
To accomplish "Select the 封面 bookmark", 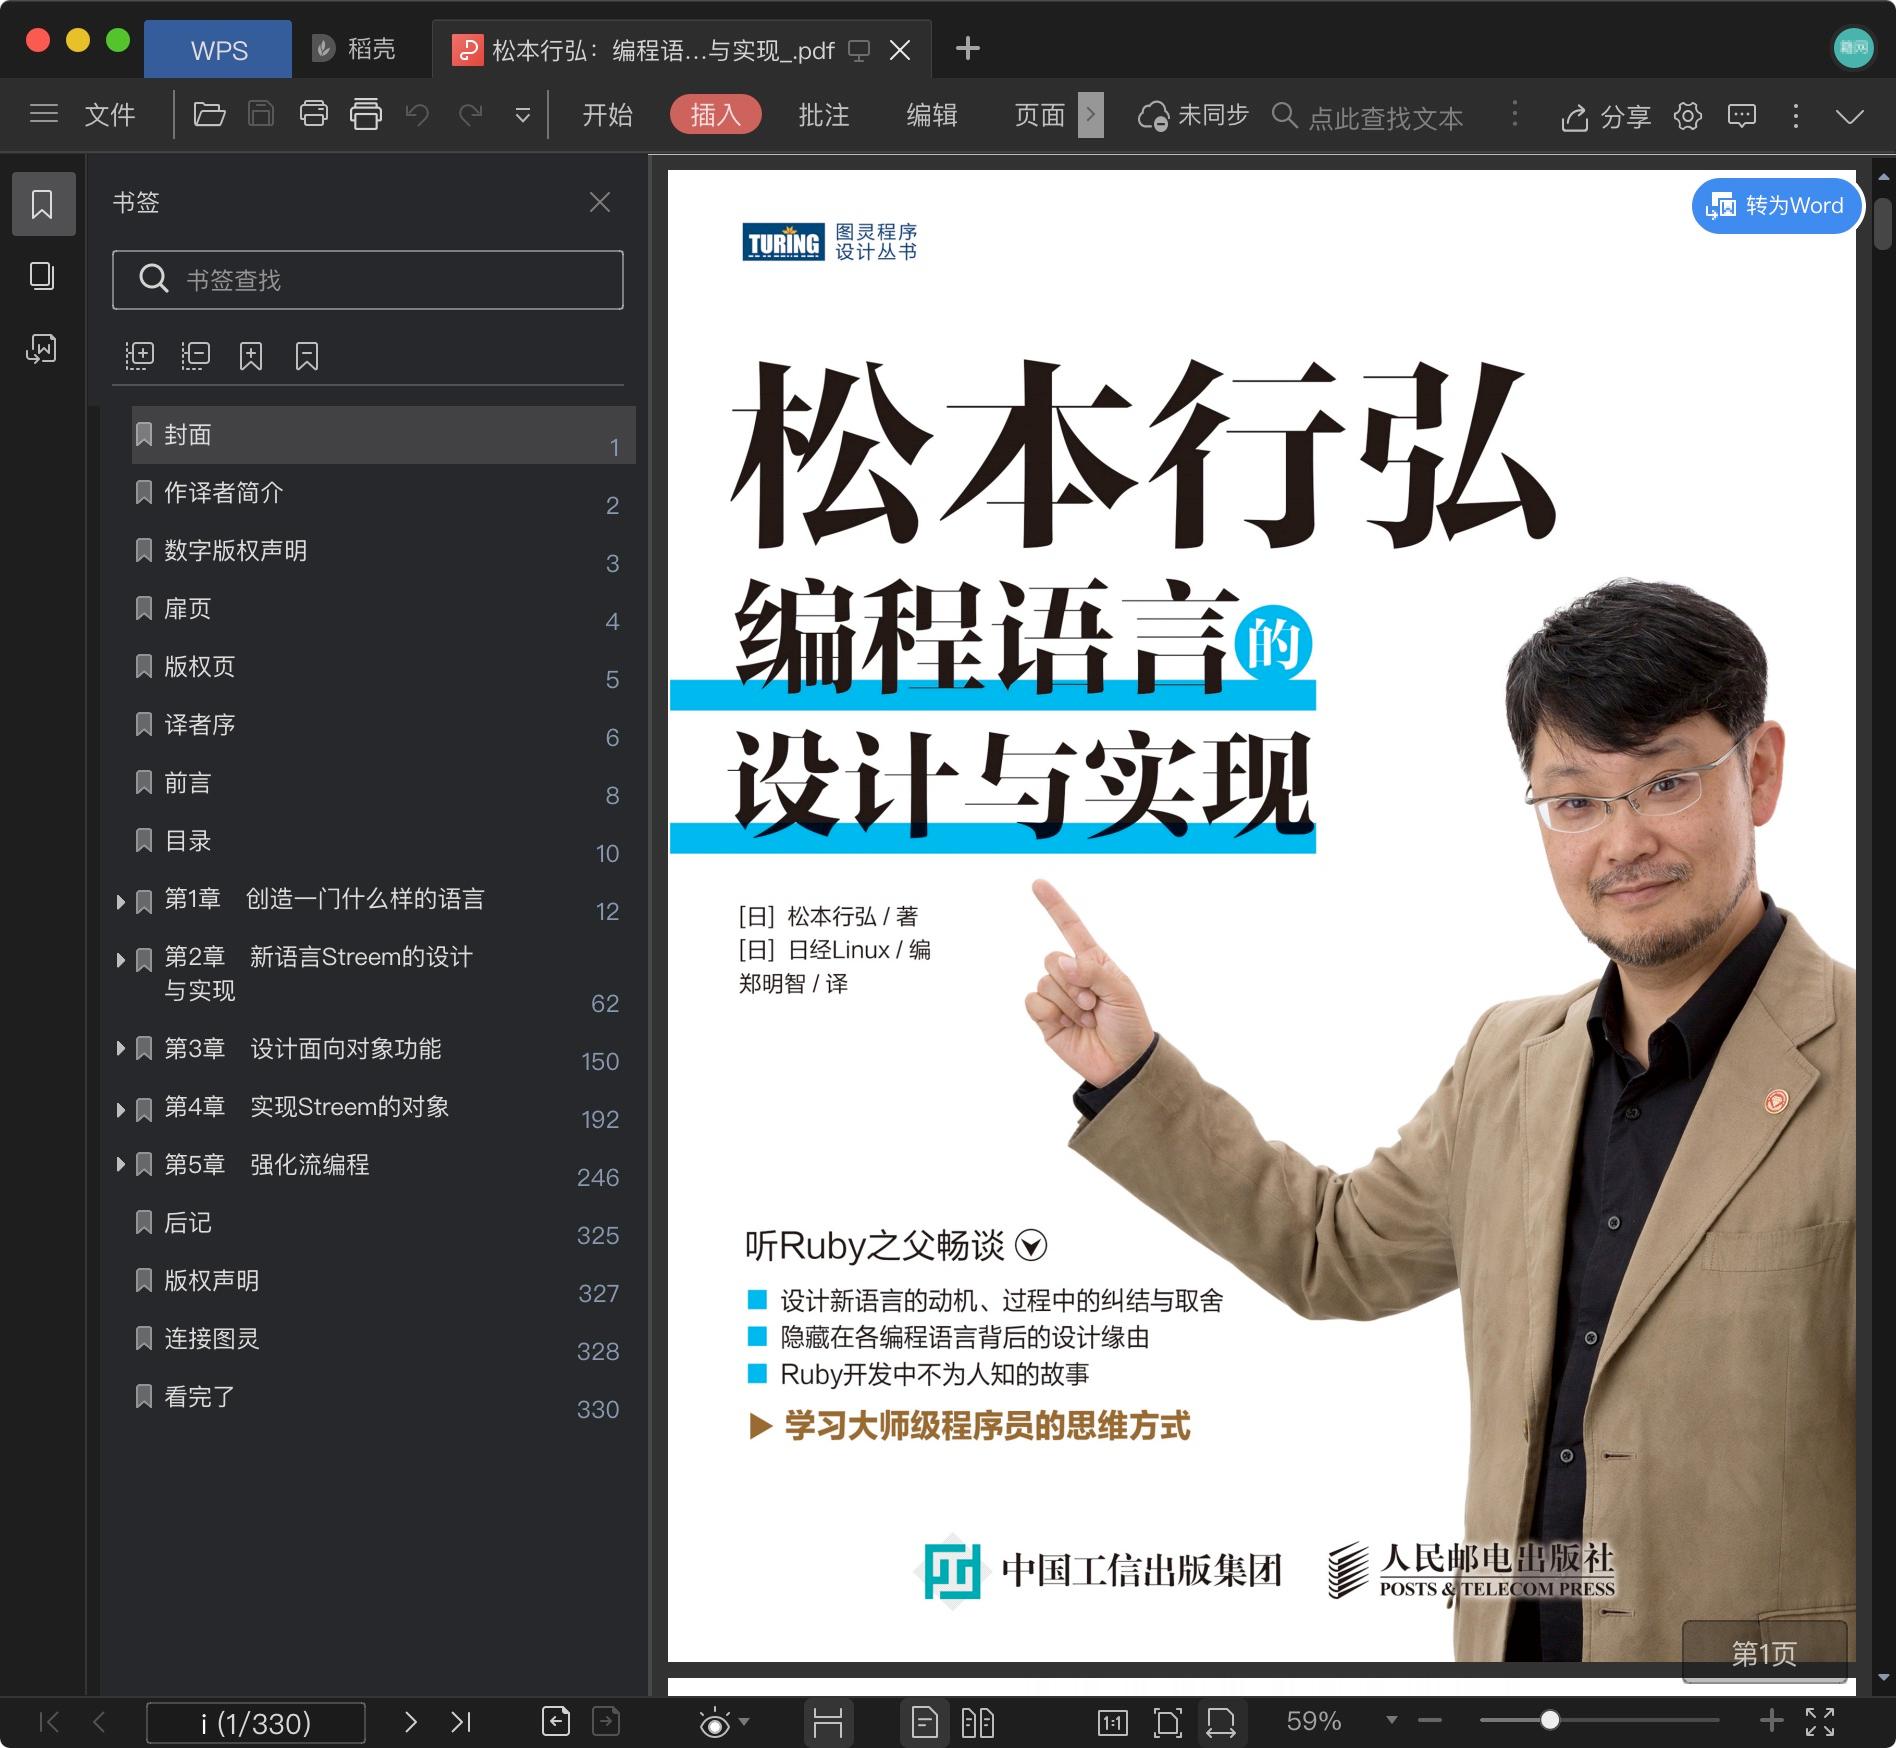I will pyautogui.click(x=384, y=435).
